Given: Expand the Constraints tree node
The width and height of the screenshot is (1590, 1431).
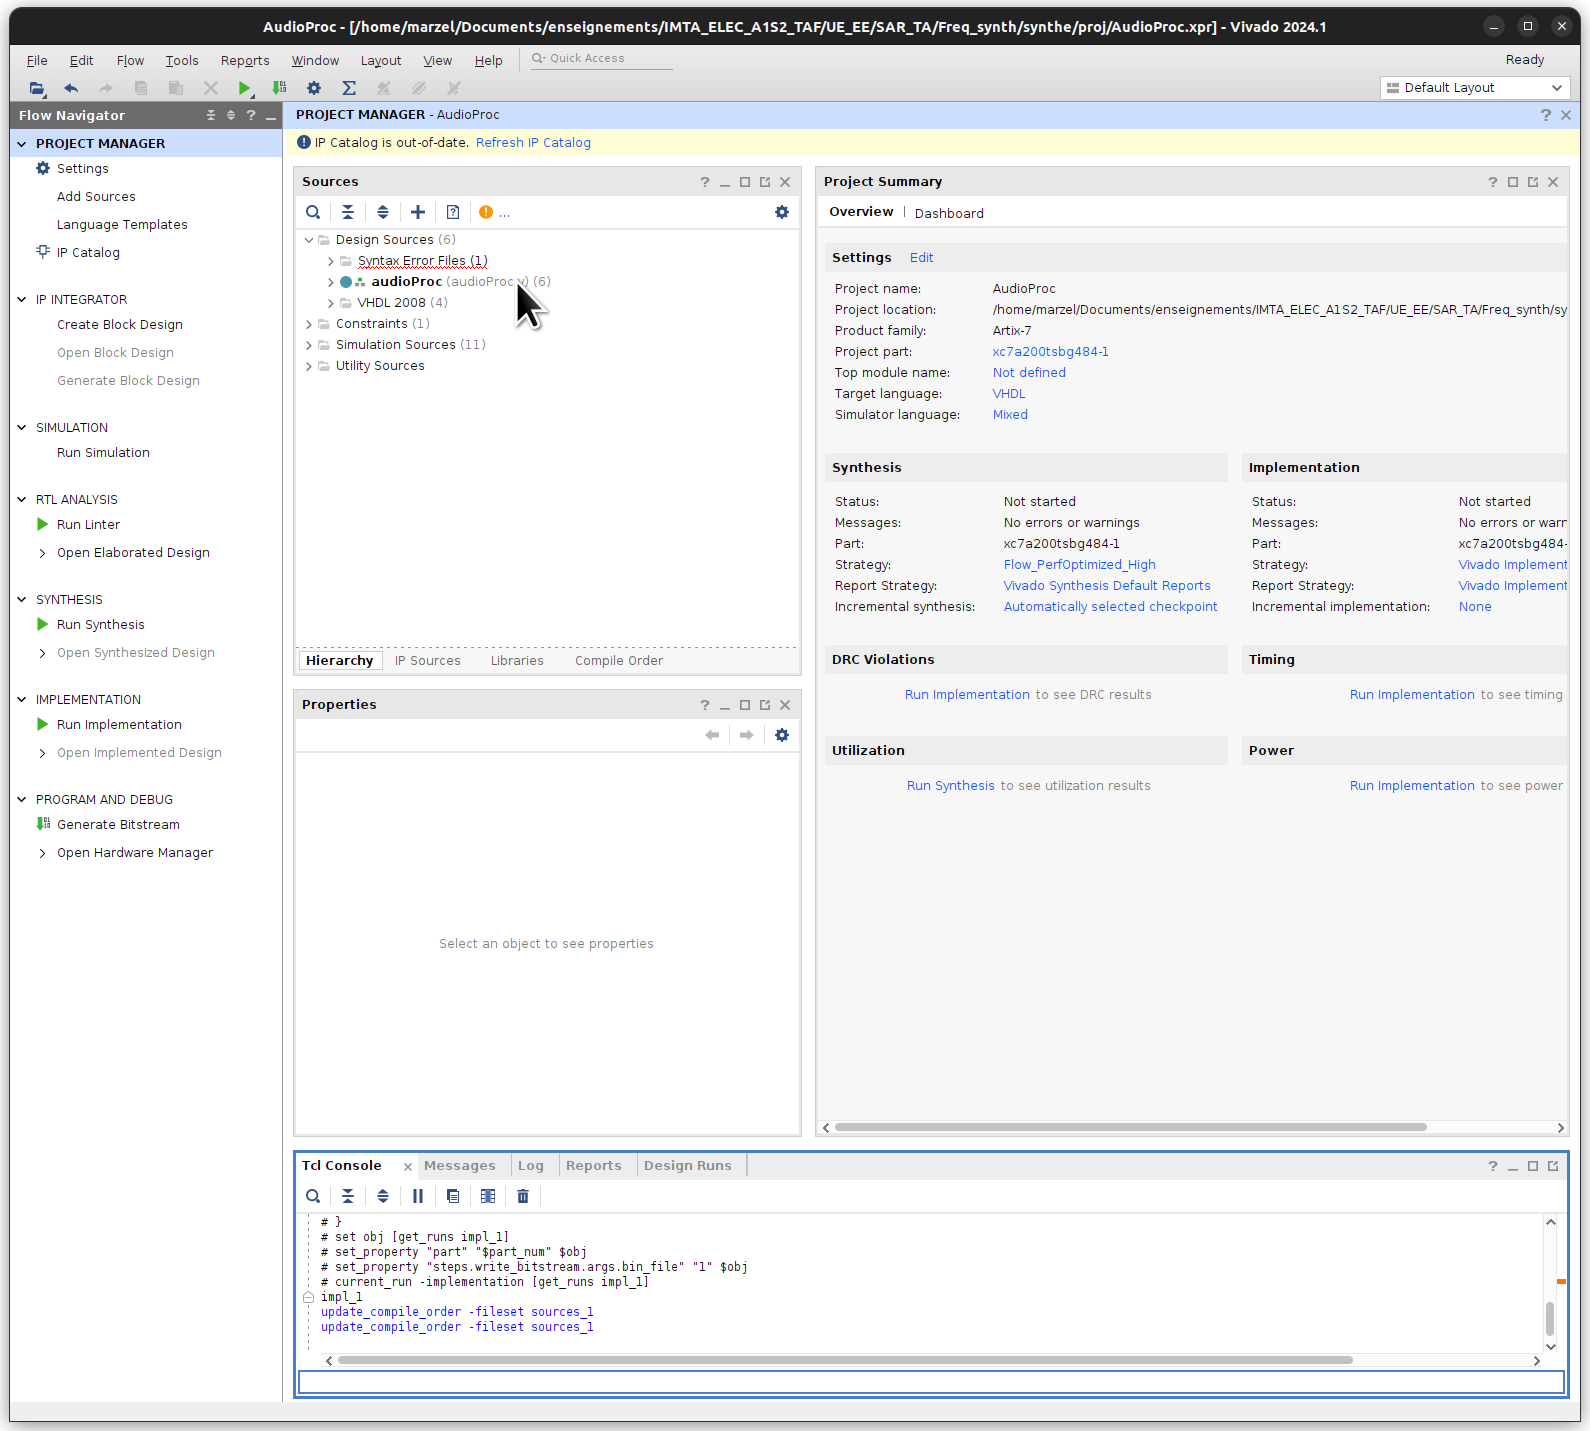Looking at the screenshot, I should (x=309, y=324).
